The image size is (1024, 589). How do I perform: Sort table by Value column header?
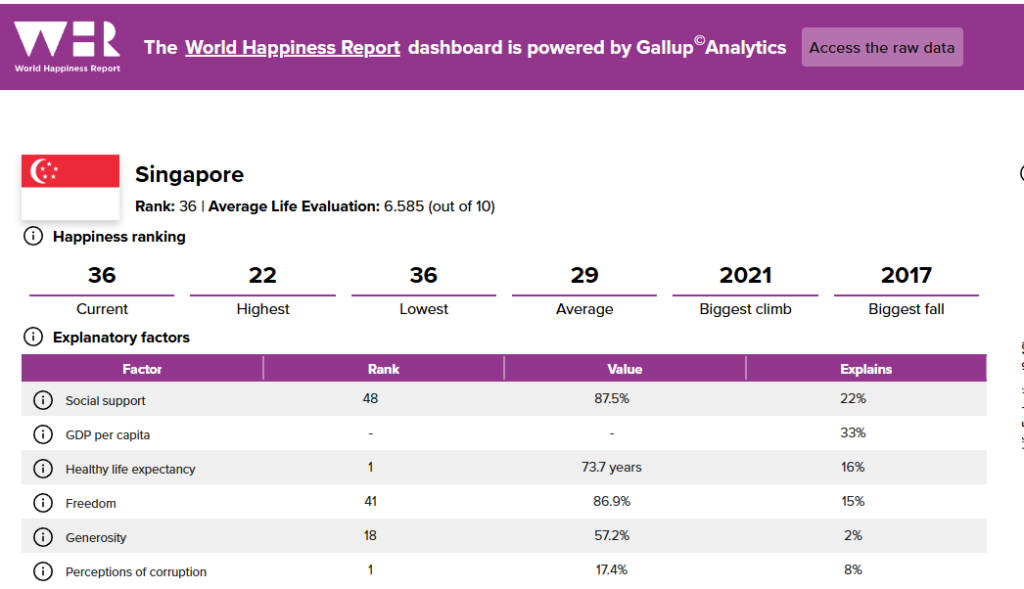click(624, 369)
